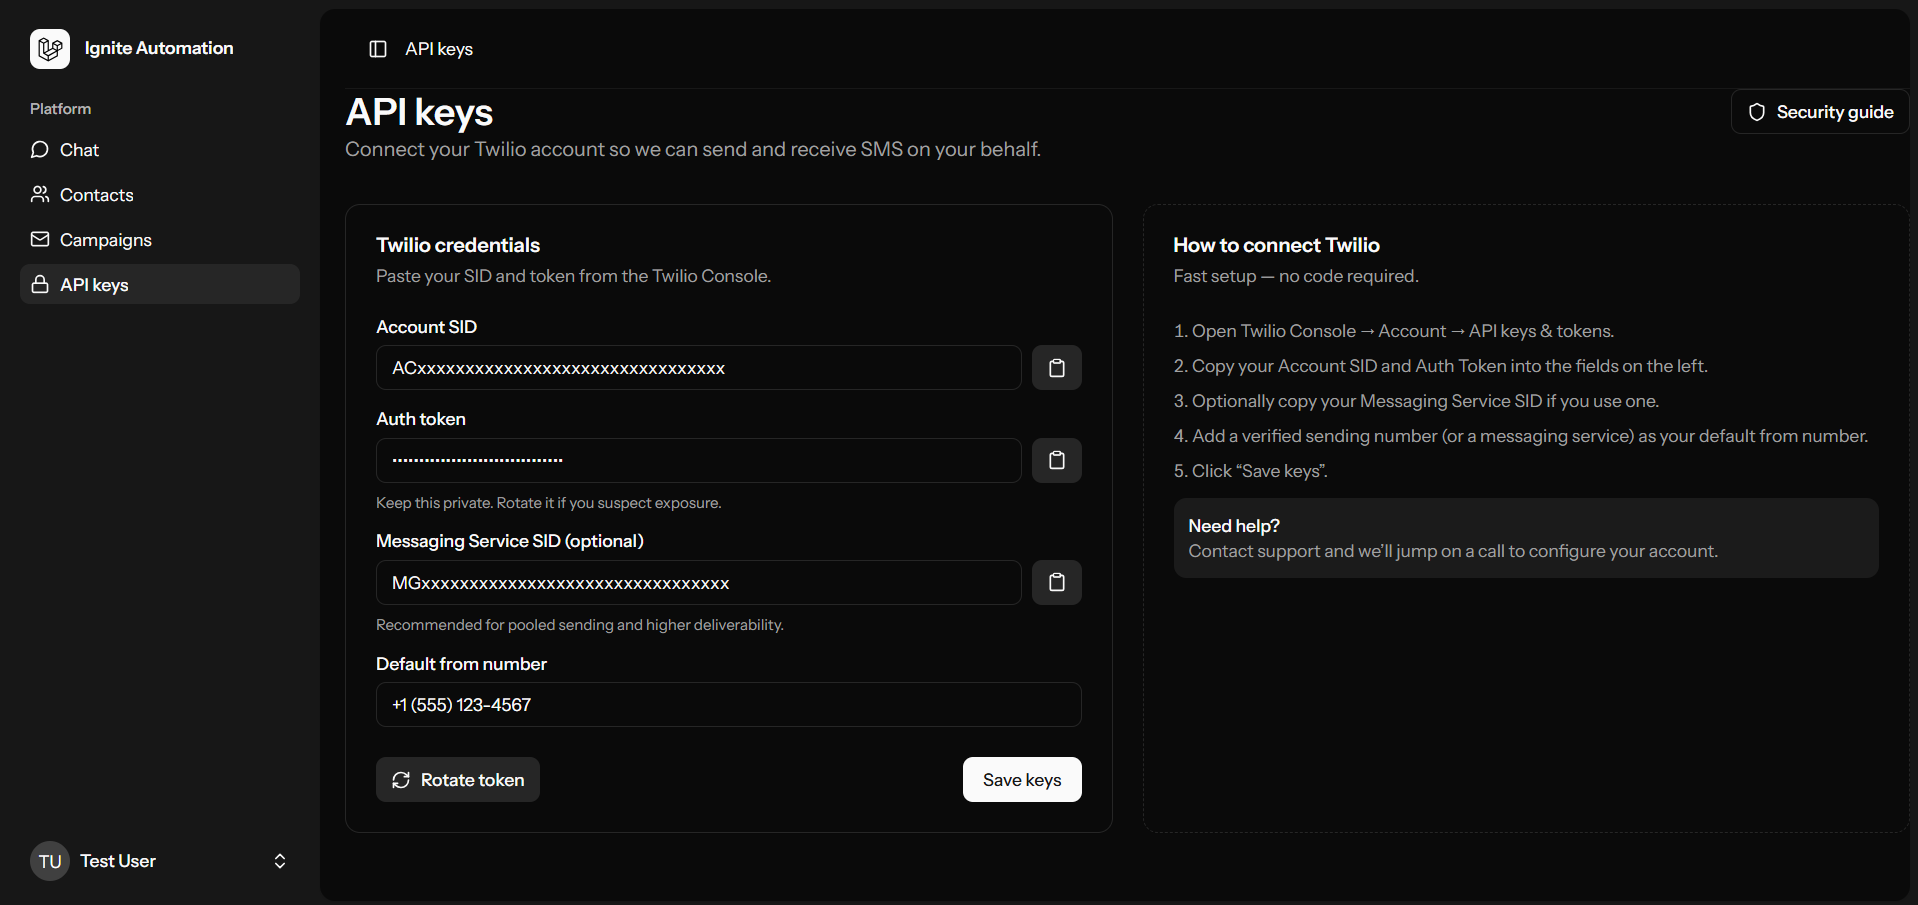Click the Campaigns envelope icon
The image size is (1918, 905).
(40, 240)
